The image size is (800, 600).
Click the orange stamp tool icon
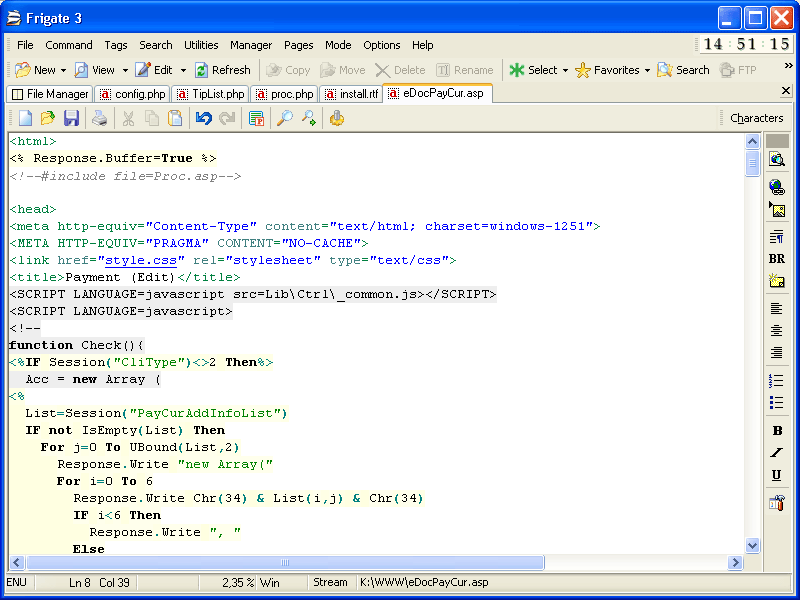(x=337, y=118)
